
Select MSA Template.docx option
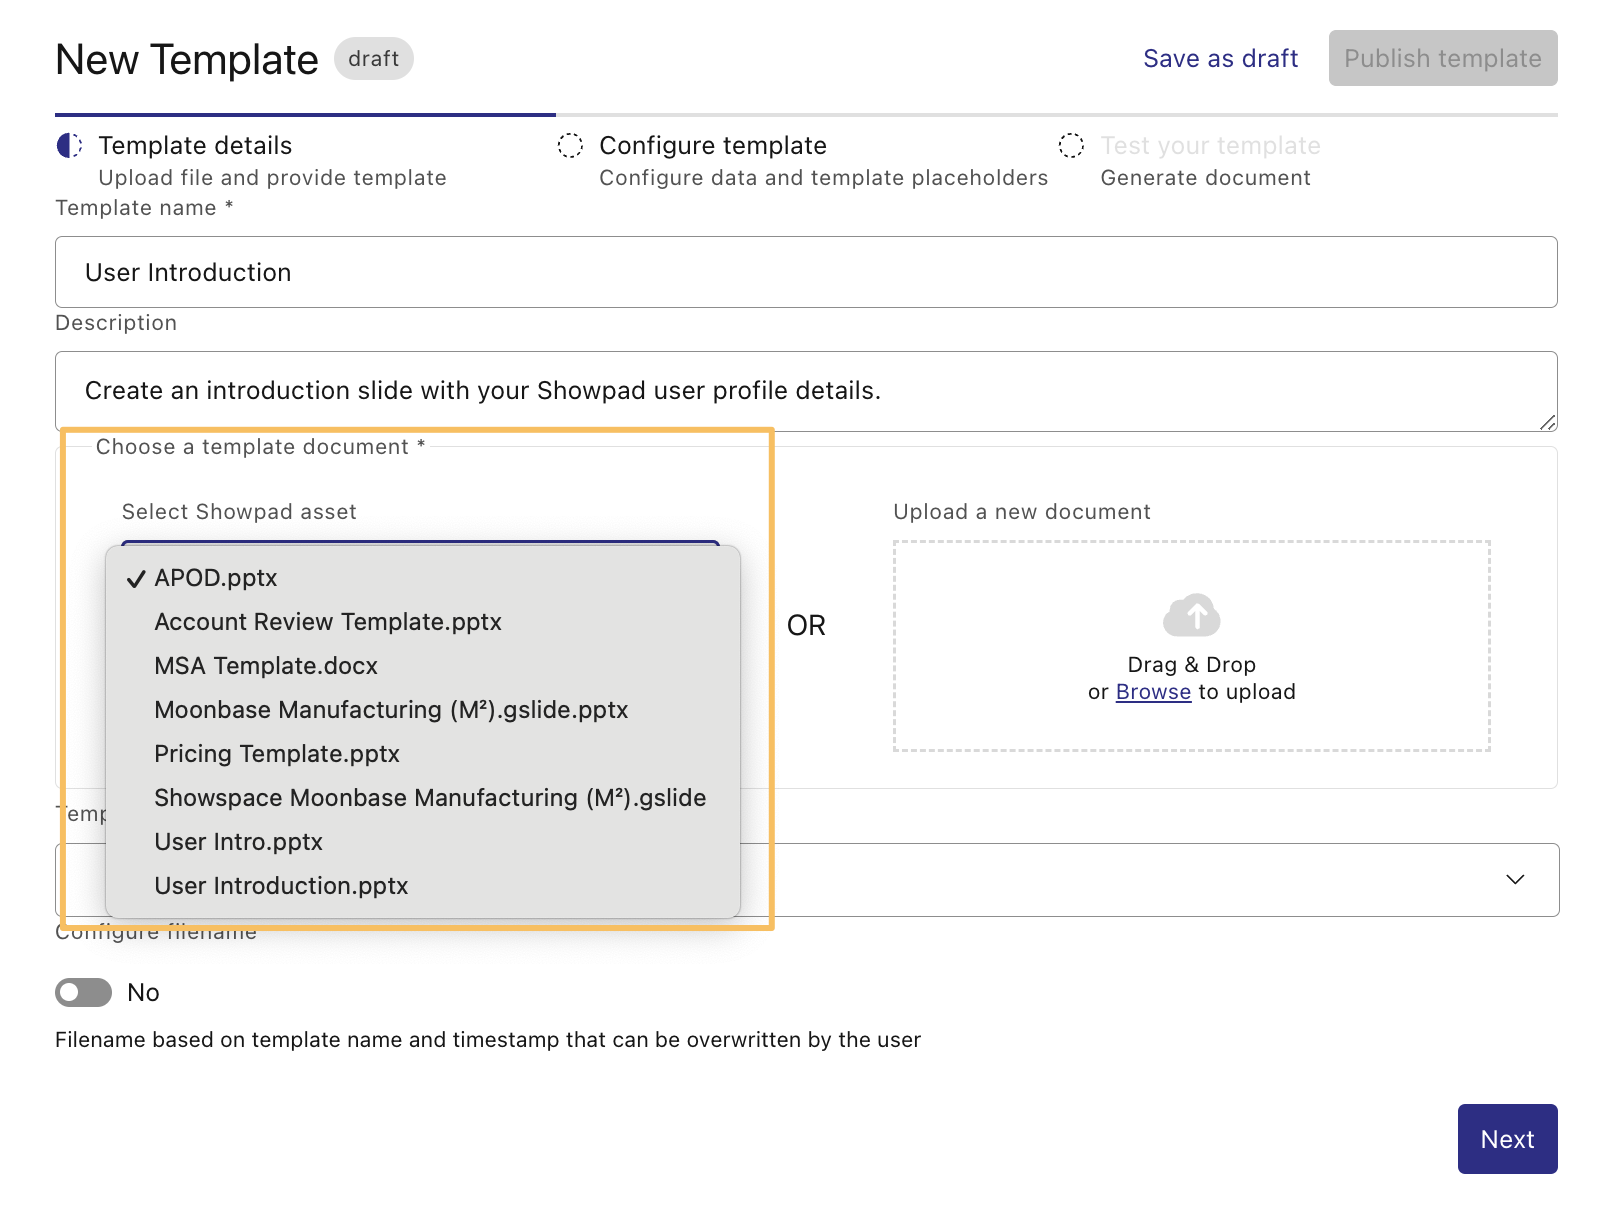422,666
